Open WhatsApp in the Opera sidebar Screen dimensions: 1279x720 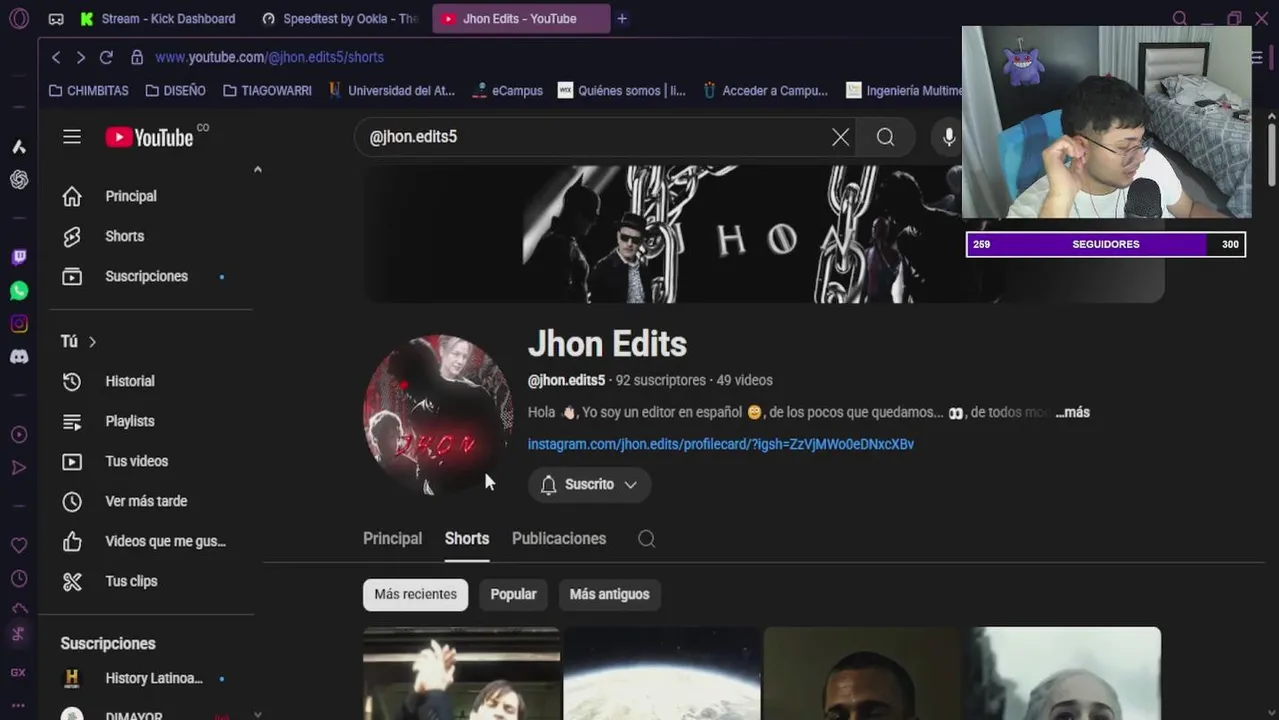click(x=19, y=290)
